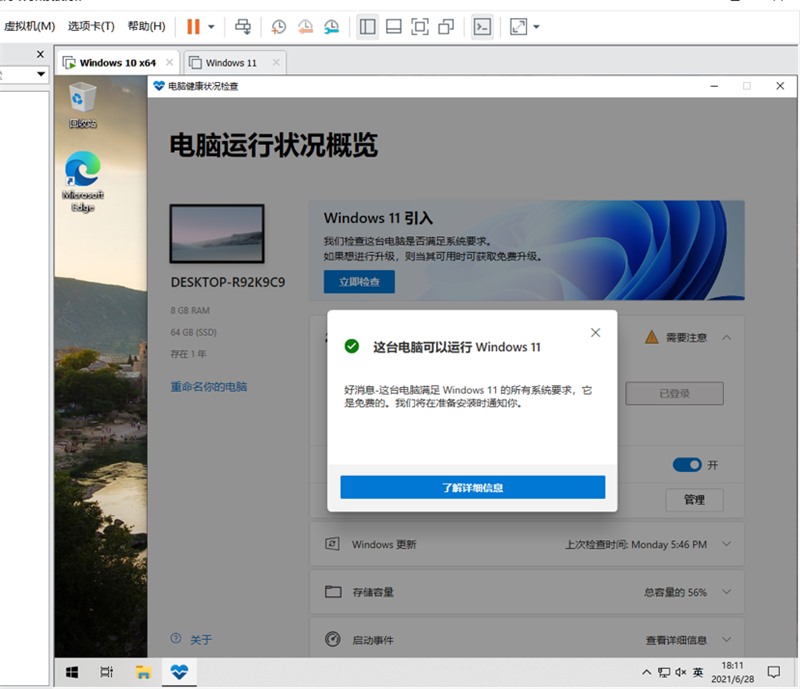Viewport: 800px width, 689px height.
Task: Click the PC Health Check taskbar icon
Action: pos(179,672)
